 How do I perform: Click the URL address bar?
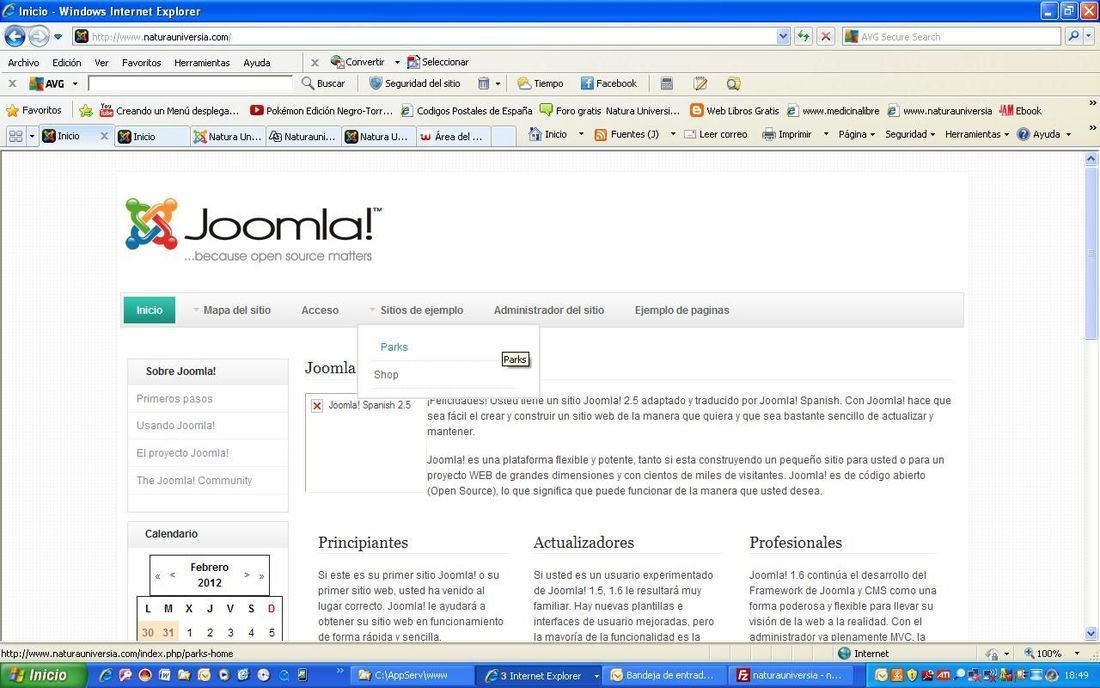pyautogui.click(x=431, y=36)
